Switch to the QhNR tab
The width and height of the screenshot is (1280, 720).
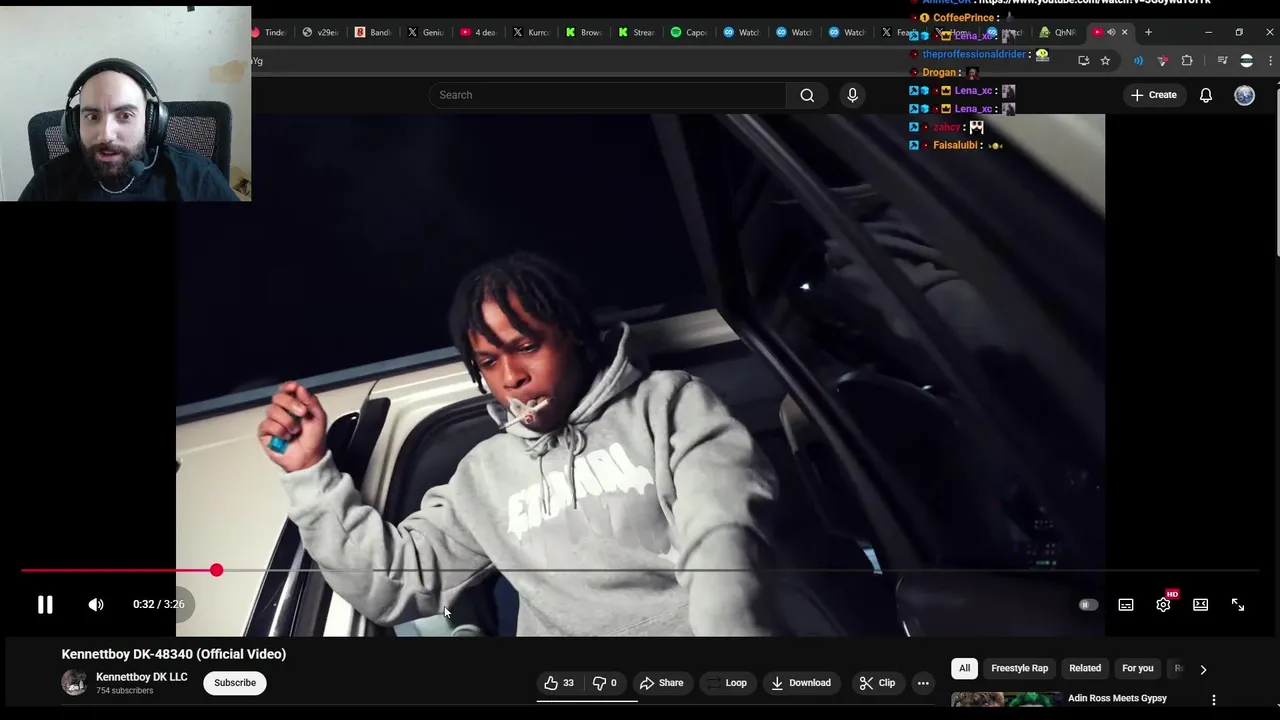pos(1059,32)
